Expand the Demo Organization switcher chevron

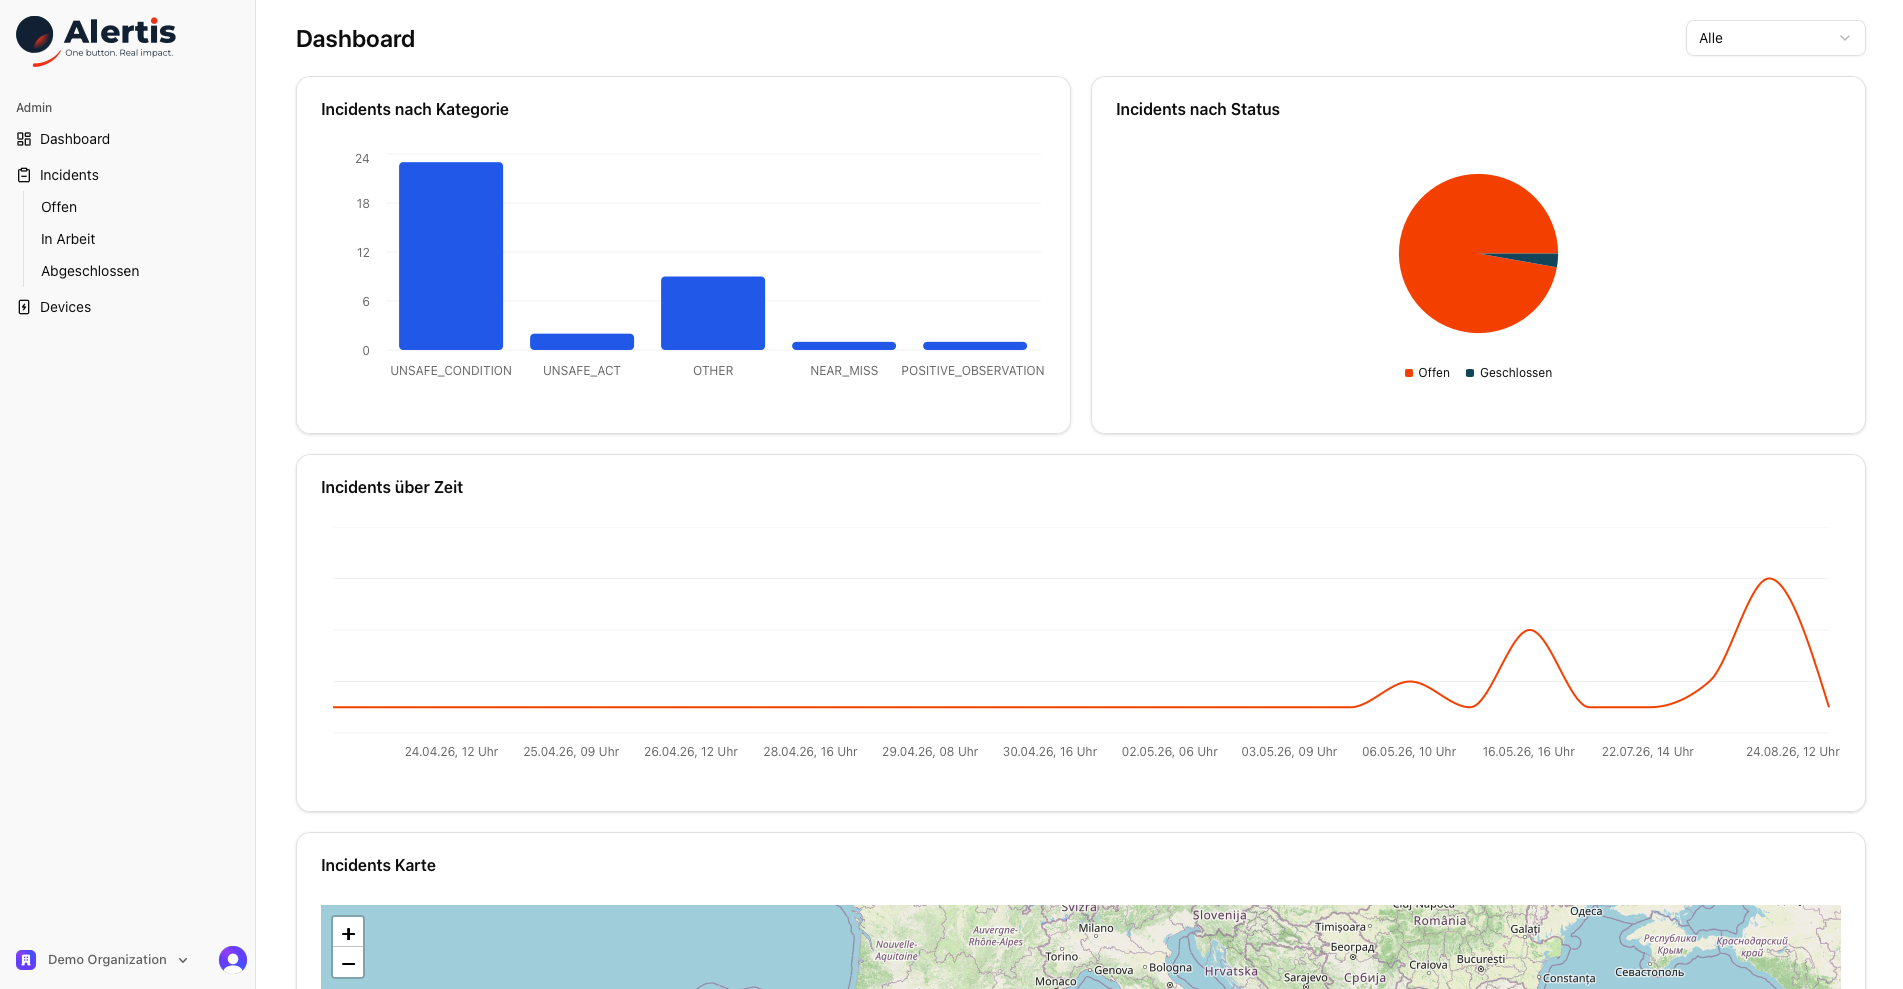[183, 960]
